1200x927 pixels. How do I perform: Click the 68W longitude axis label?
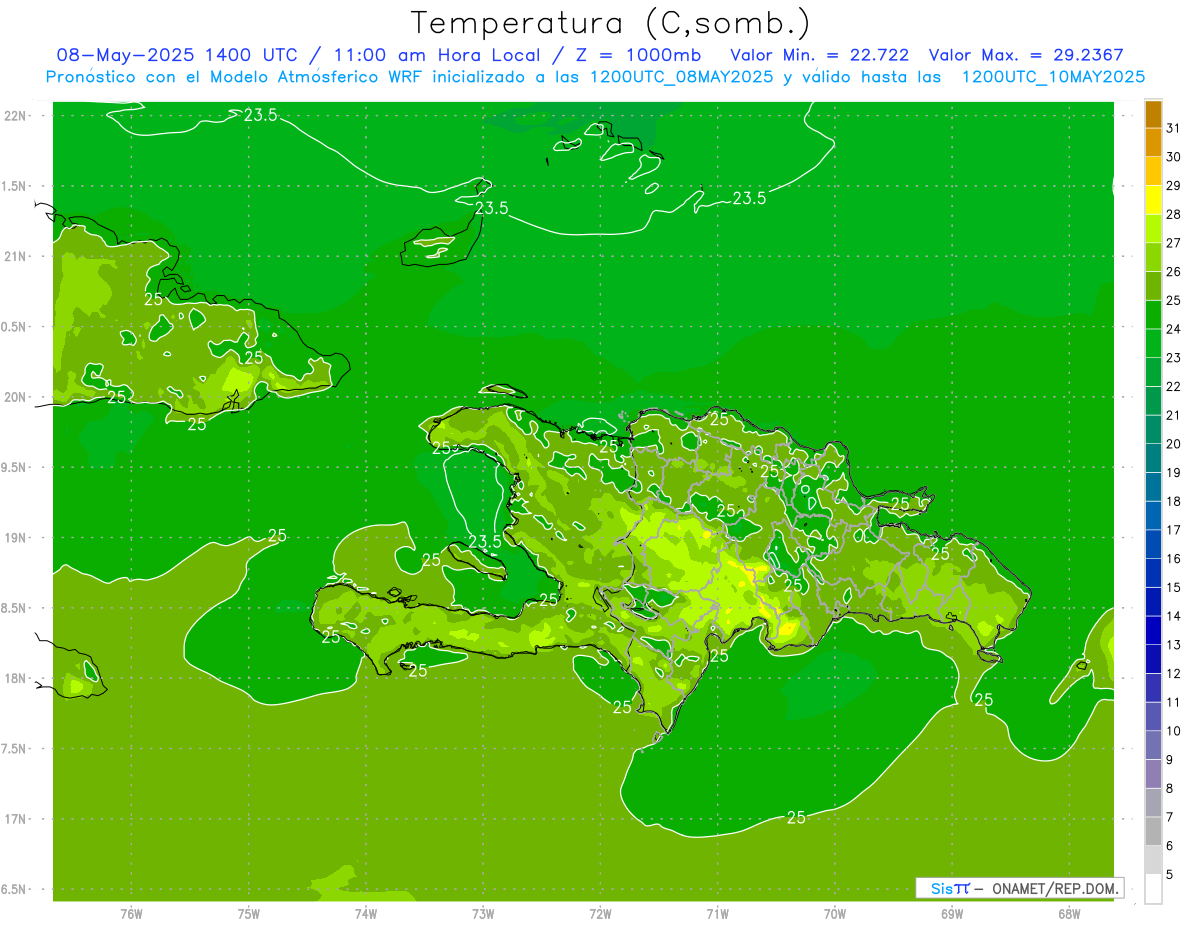coord(1069,913)
